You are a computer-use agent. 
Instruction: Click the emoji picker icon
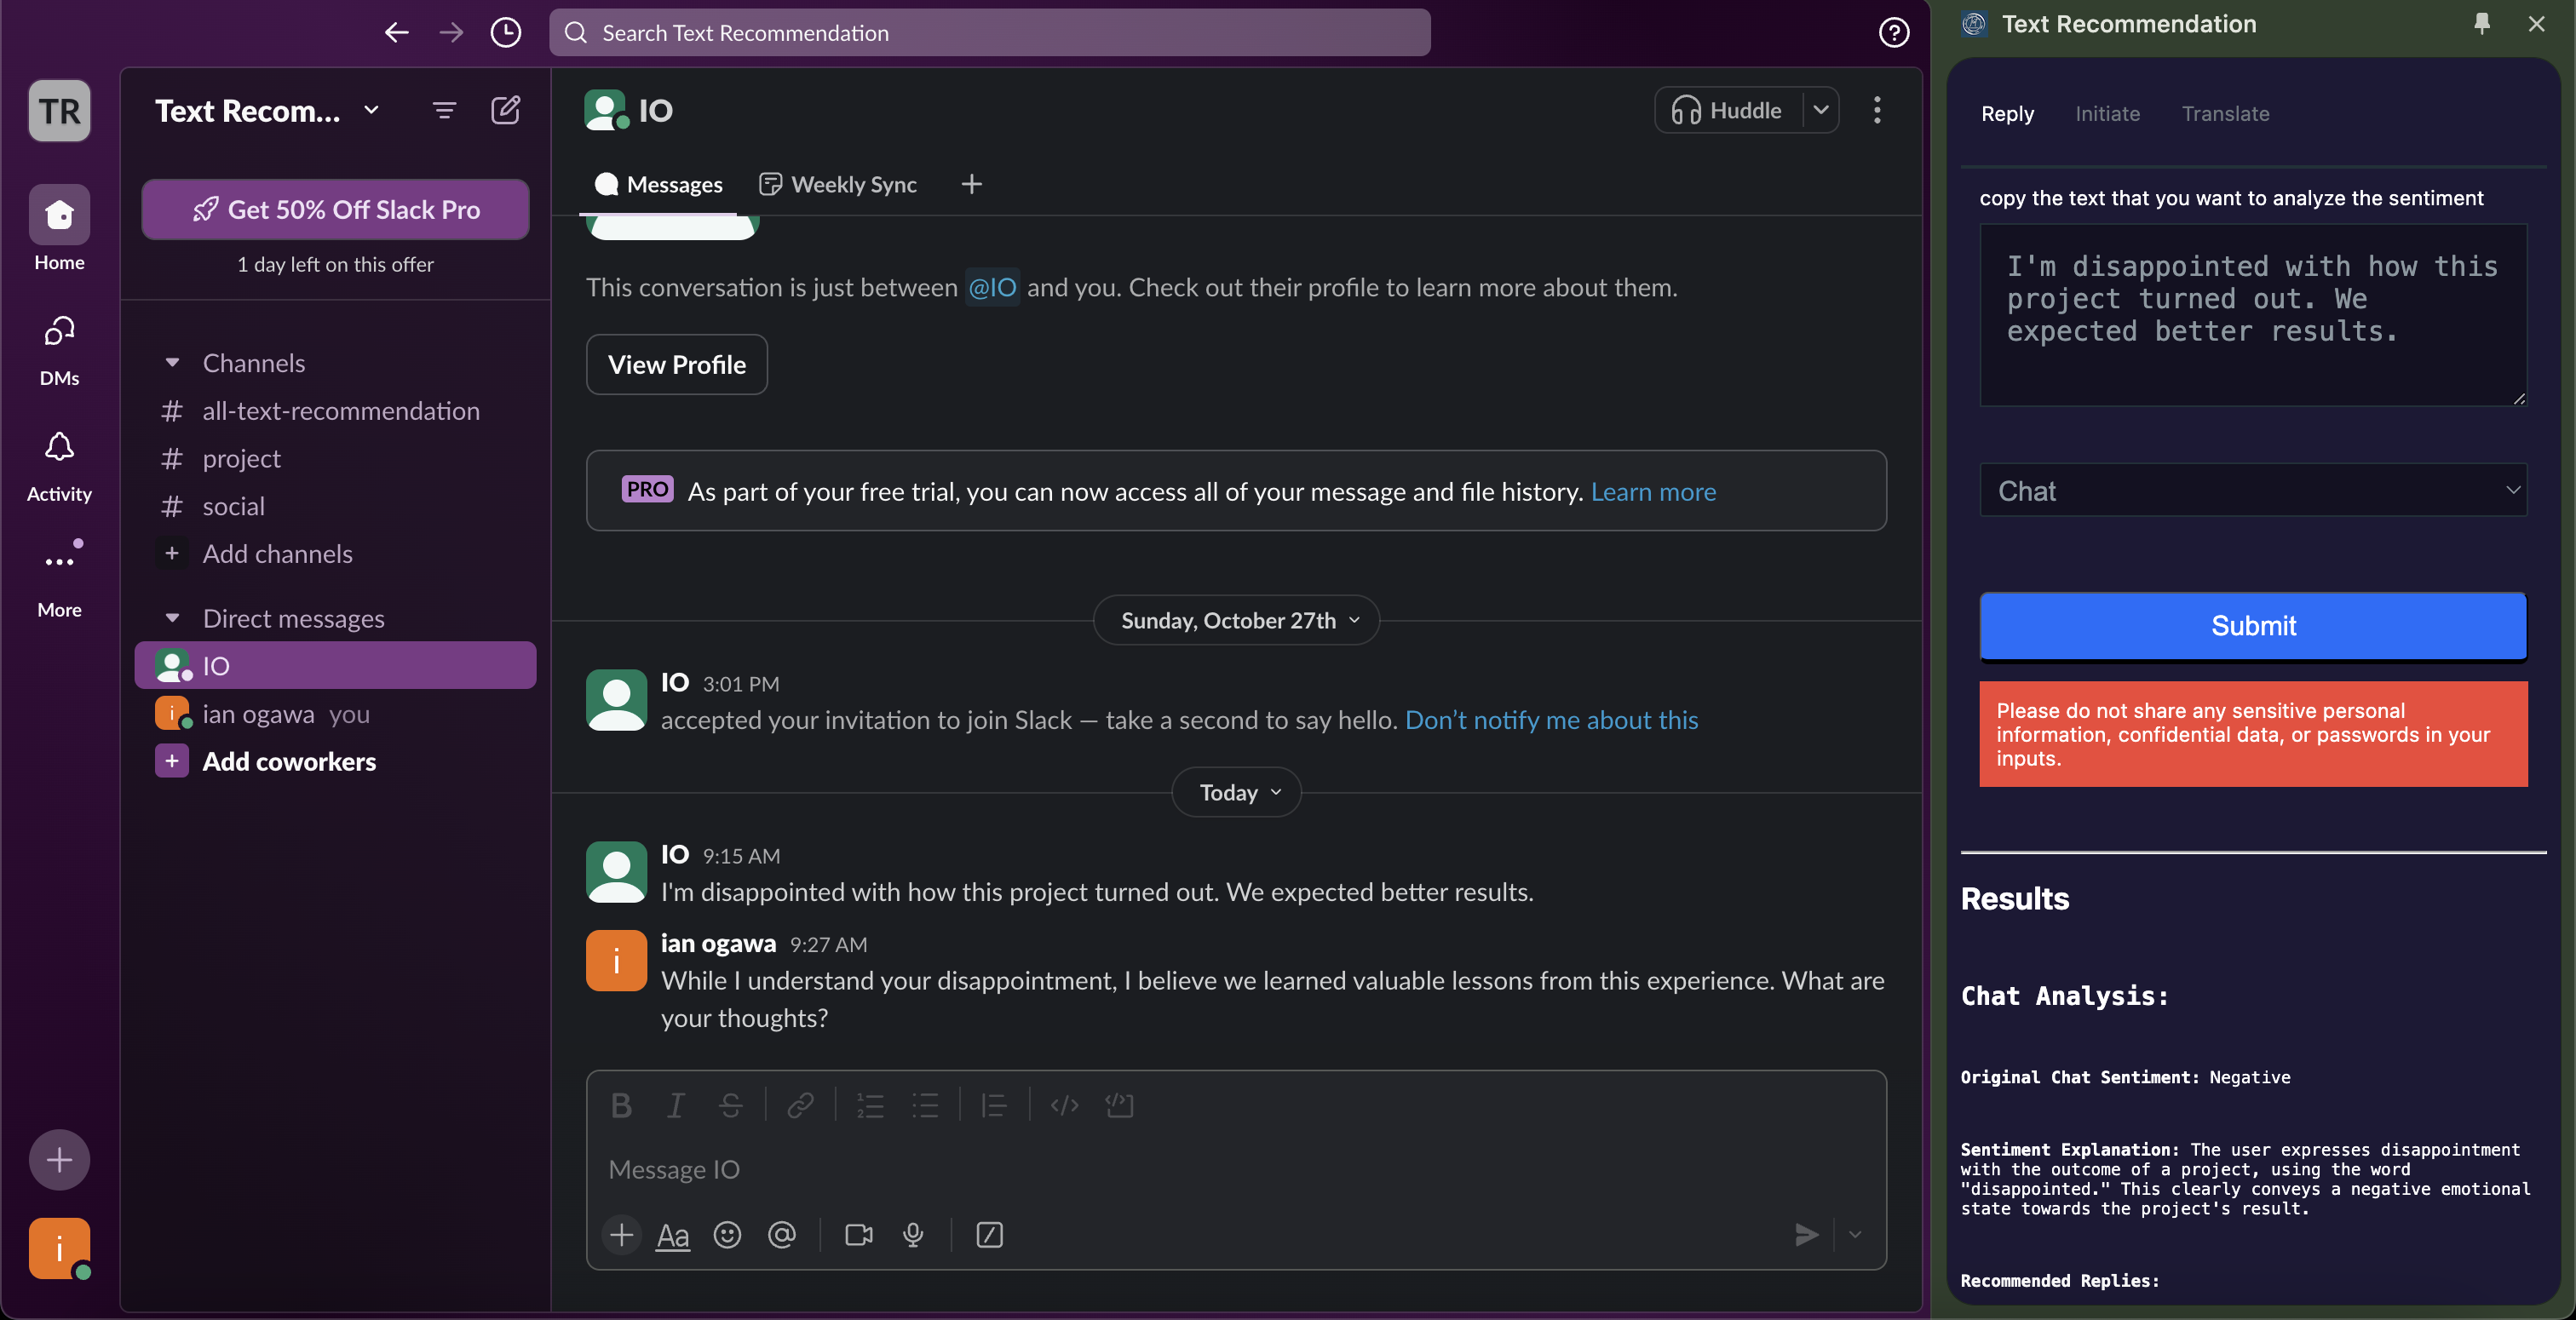click(x=727, y=1235)
